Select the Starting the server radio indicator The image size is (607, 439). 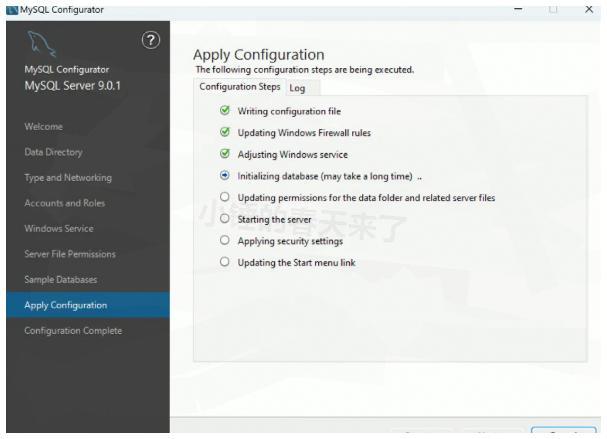click(x=225, y=219)
